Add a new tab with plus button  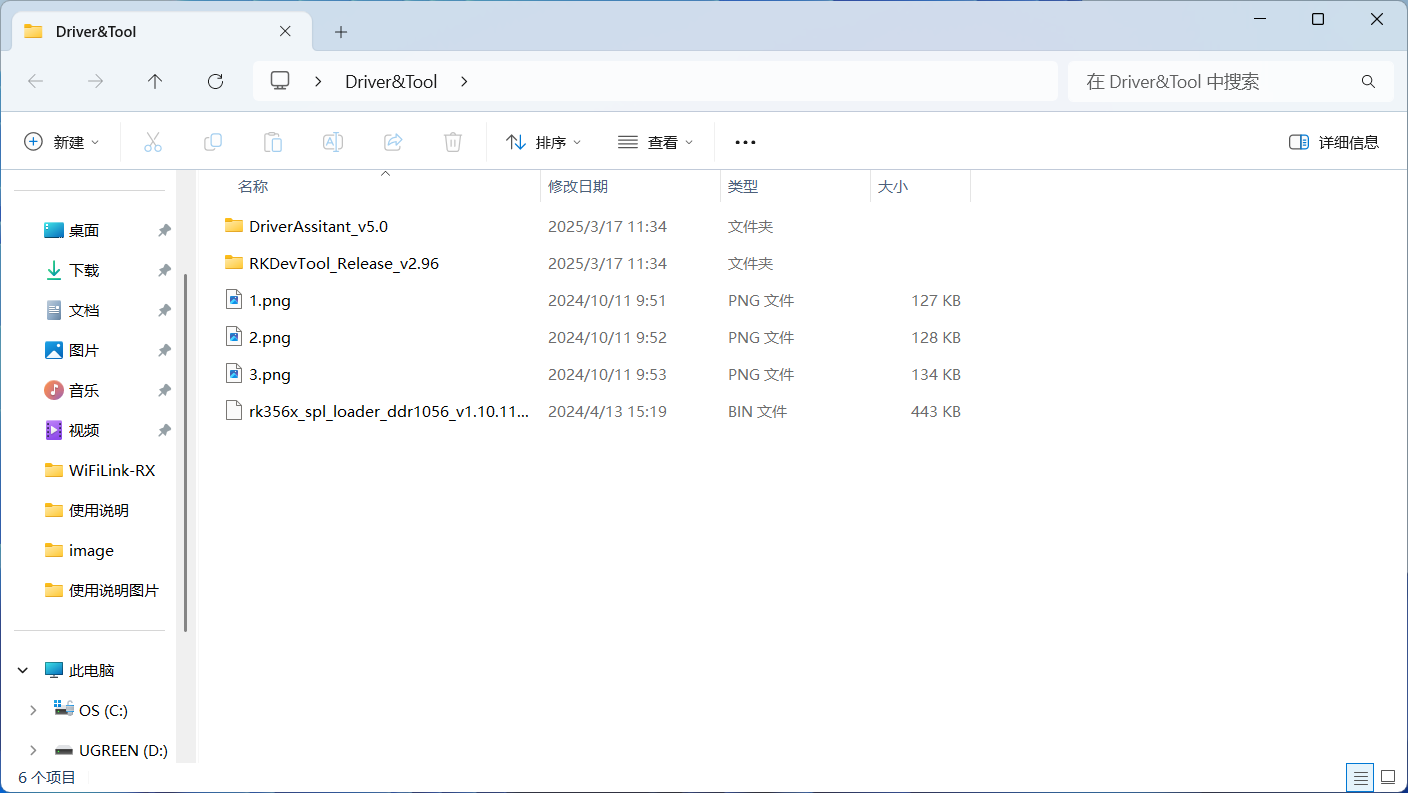click(x=341, y=32)
